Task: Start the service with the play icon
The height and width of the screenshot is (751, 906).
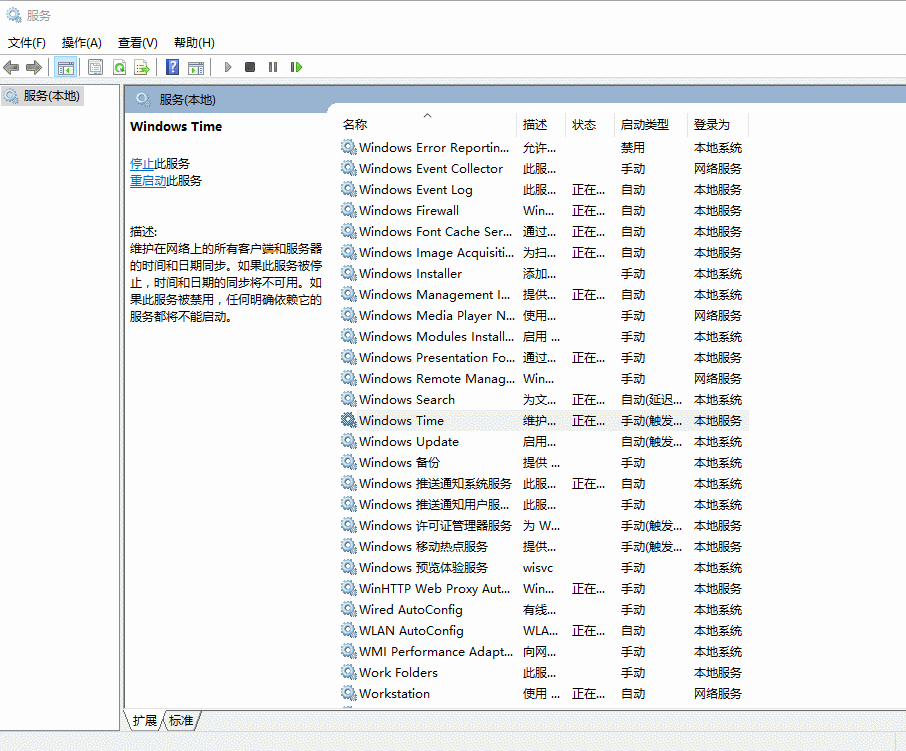Action: 227,66
